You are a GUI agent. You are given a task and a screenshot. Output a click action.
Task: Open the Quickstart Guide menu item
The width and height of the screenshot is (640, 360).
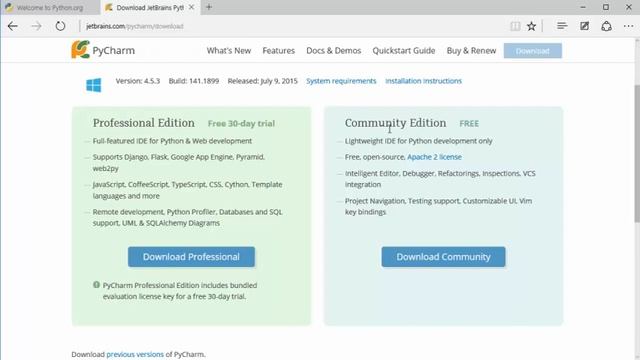(404, 51)
